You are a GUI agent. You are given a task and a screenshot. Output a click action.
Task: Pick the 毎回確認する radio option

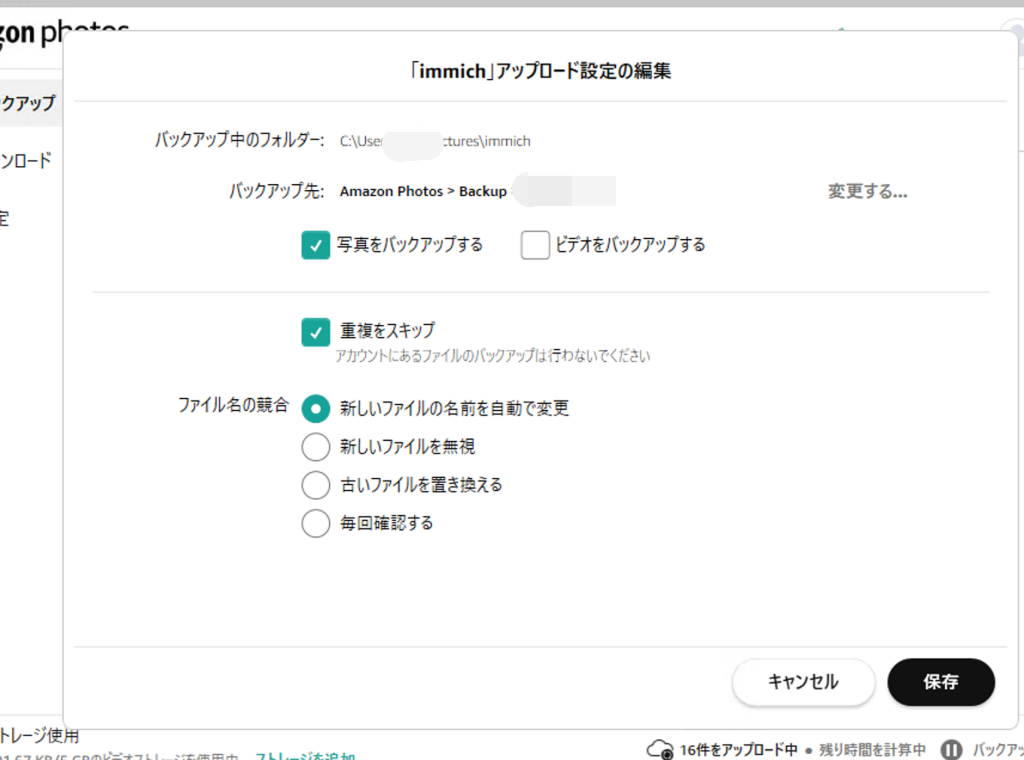point(316,523)
